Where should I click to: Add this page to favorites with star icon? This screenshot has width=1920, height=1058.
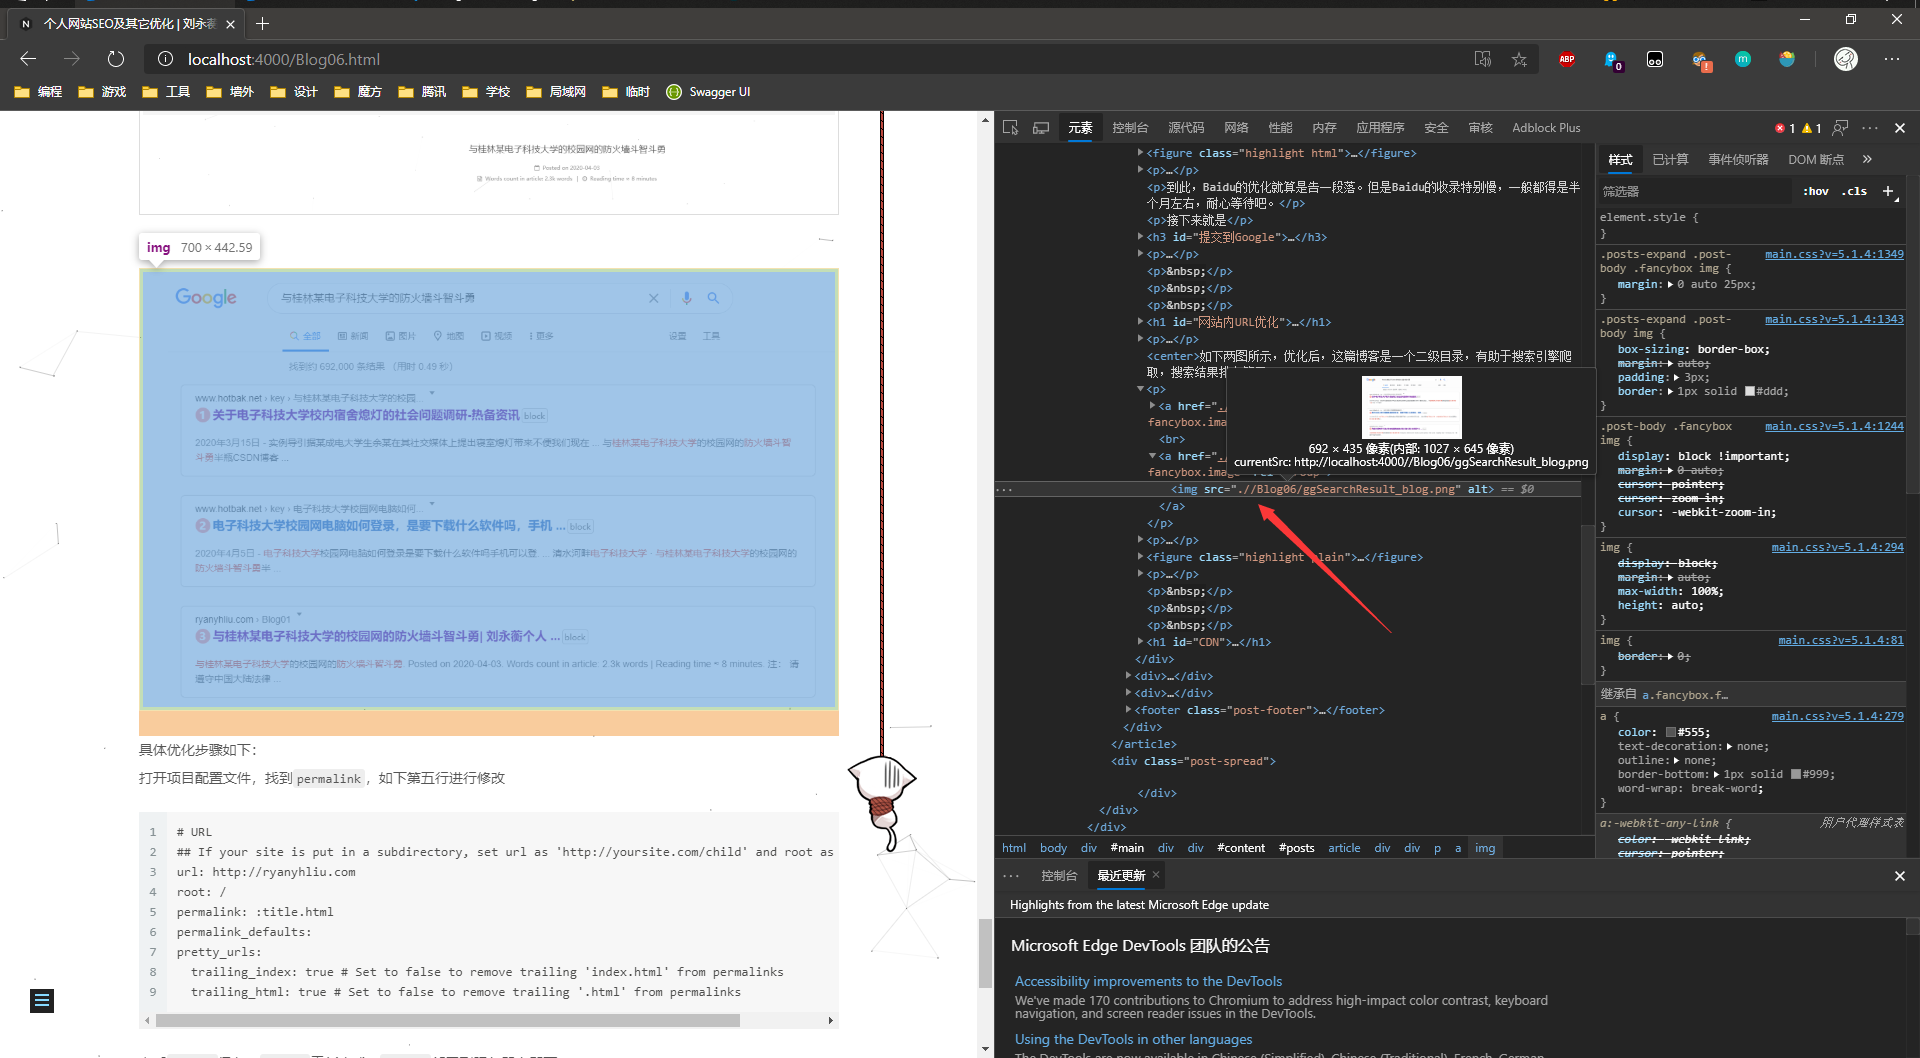pyautogui.click(x=1519, y=59)
